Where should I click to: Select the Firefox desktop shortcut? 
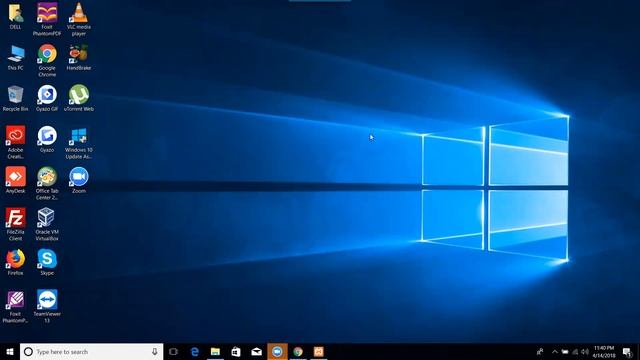click(16, 262)
